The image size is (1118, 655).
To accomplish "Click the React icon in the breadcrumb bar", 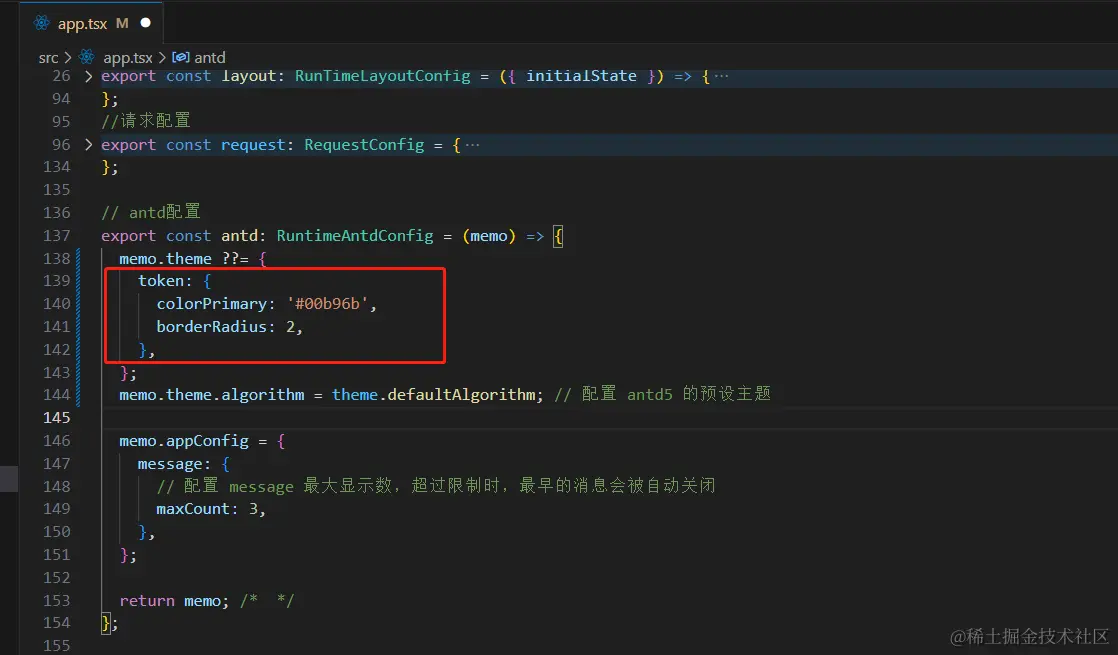I will click(x=86, y=57).
